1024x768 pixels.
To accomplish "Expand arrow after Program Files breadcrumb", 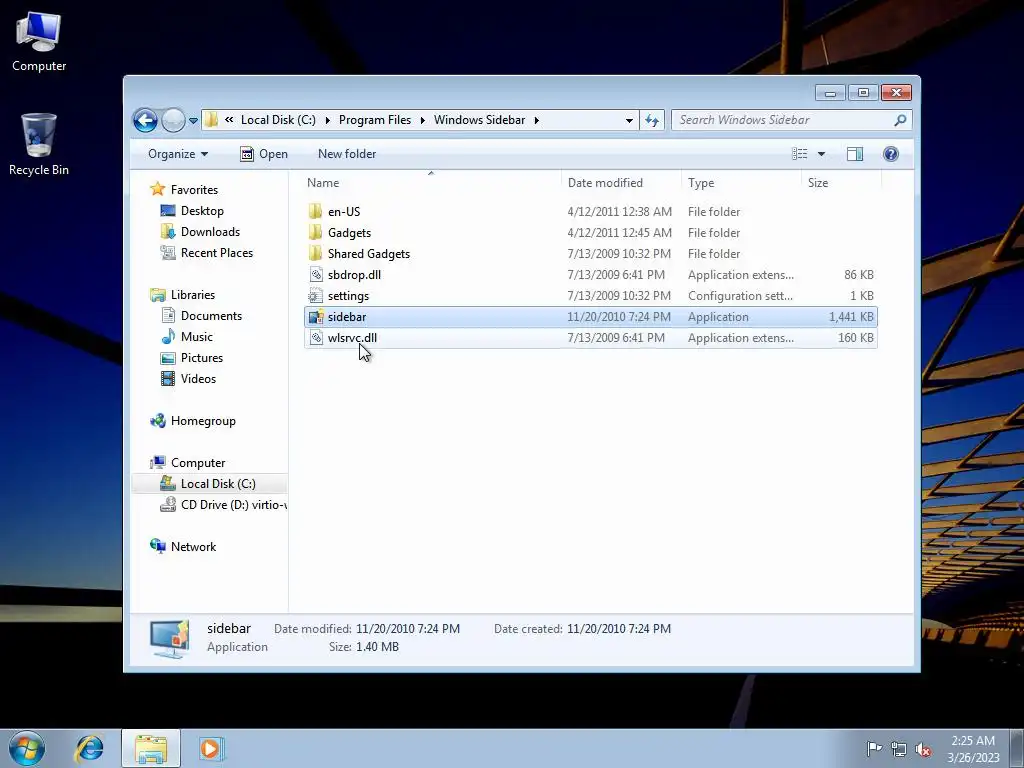I will coord(423,120).
